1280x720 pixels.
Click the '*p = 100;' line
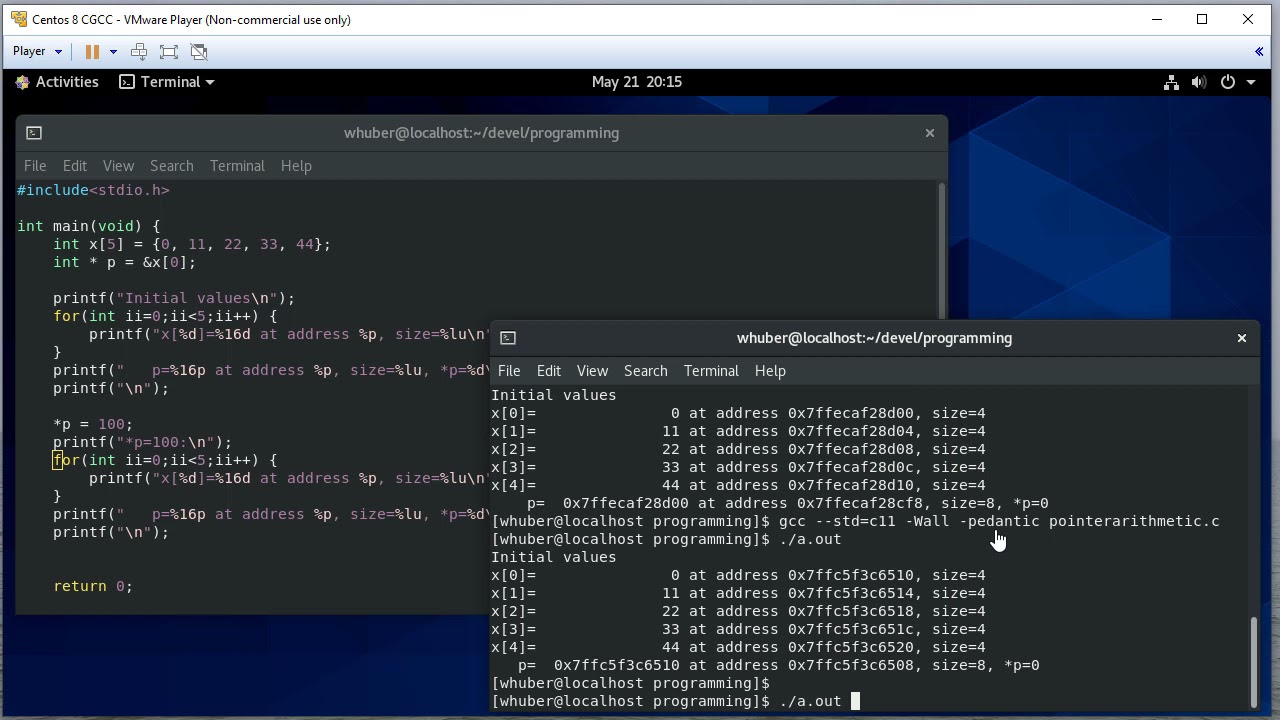[x=93, y=424]
